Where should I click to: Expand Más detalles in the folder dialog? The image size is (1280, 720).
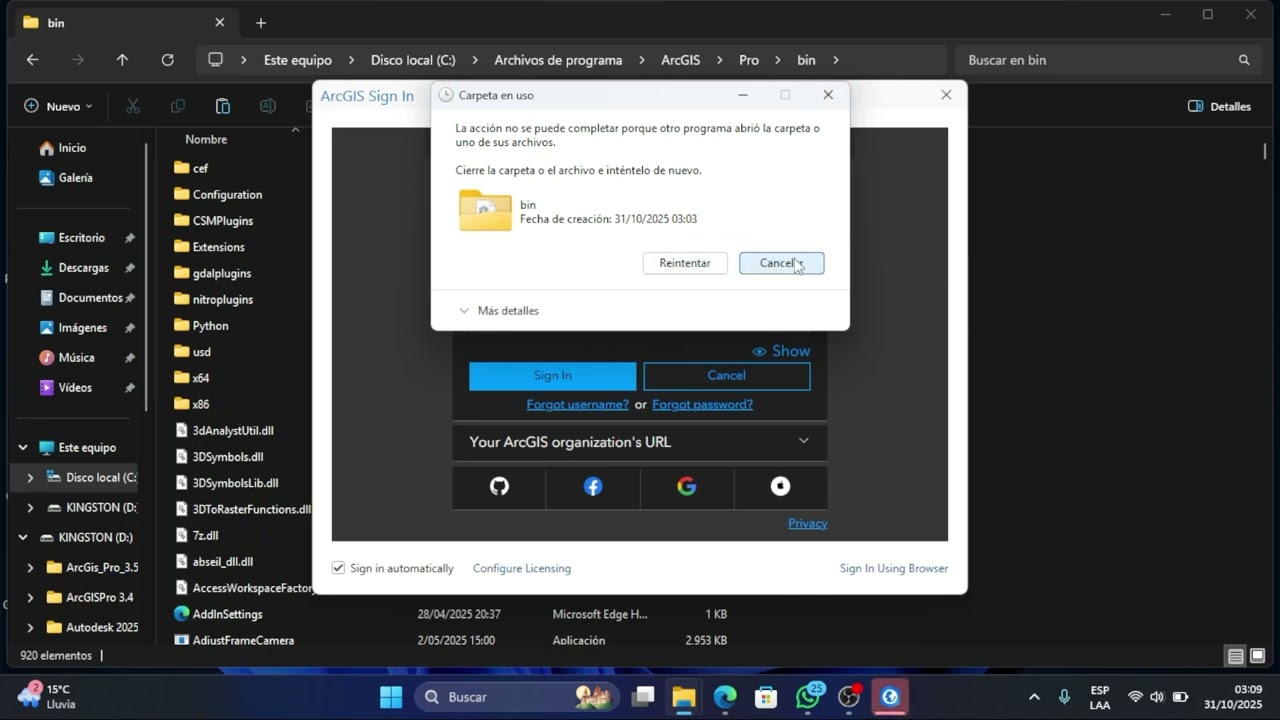pyautogui.click(x=498, y=311)
